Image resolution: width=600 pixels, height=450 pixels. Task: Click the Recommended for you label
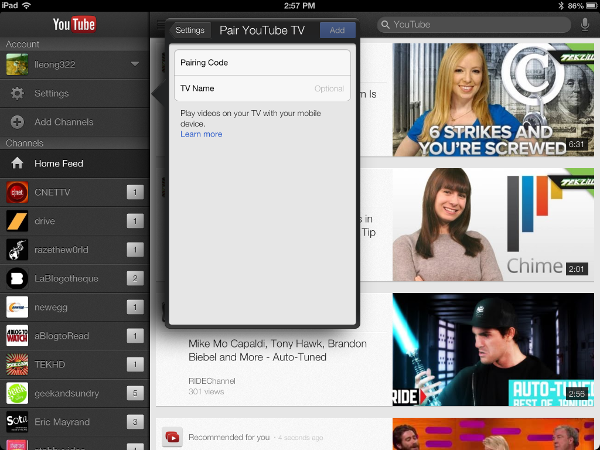pyautogui.click(x=229, y=437)
